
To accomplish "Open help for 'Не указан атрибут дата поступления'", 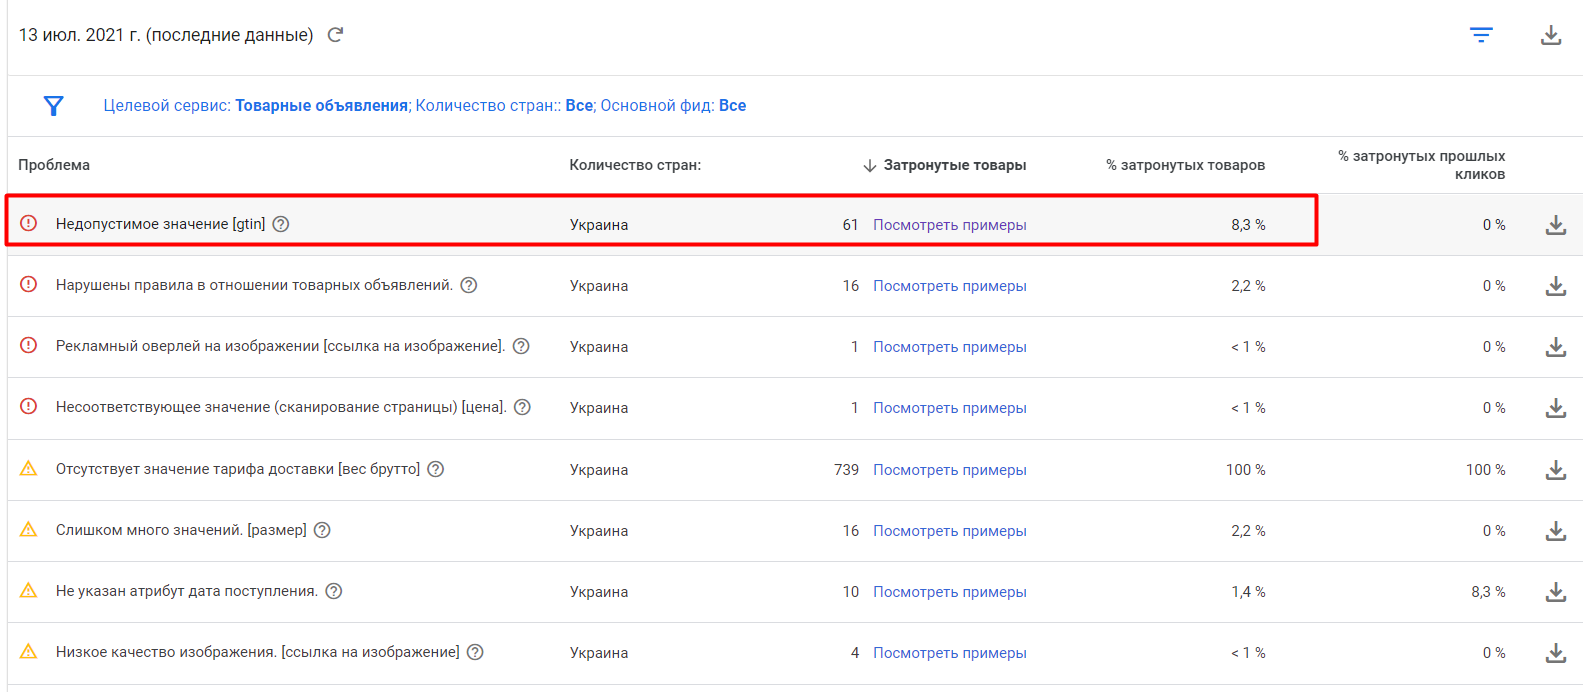I will (334, 591).
